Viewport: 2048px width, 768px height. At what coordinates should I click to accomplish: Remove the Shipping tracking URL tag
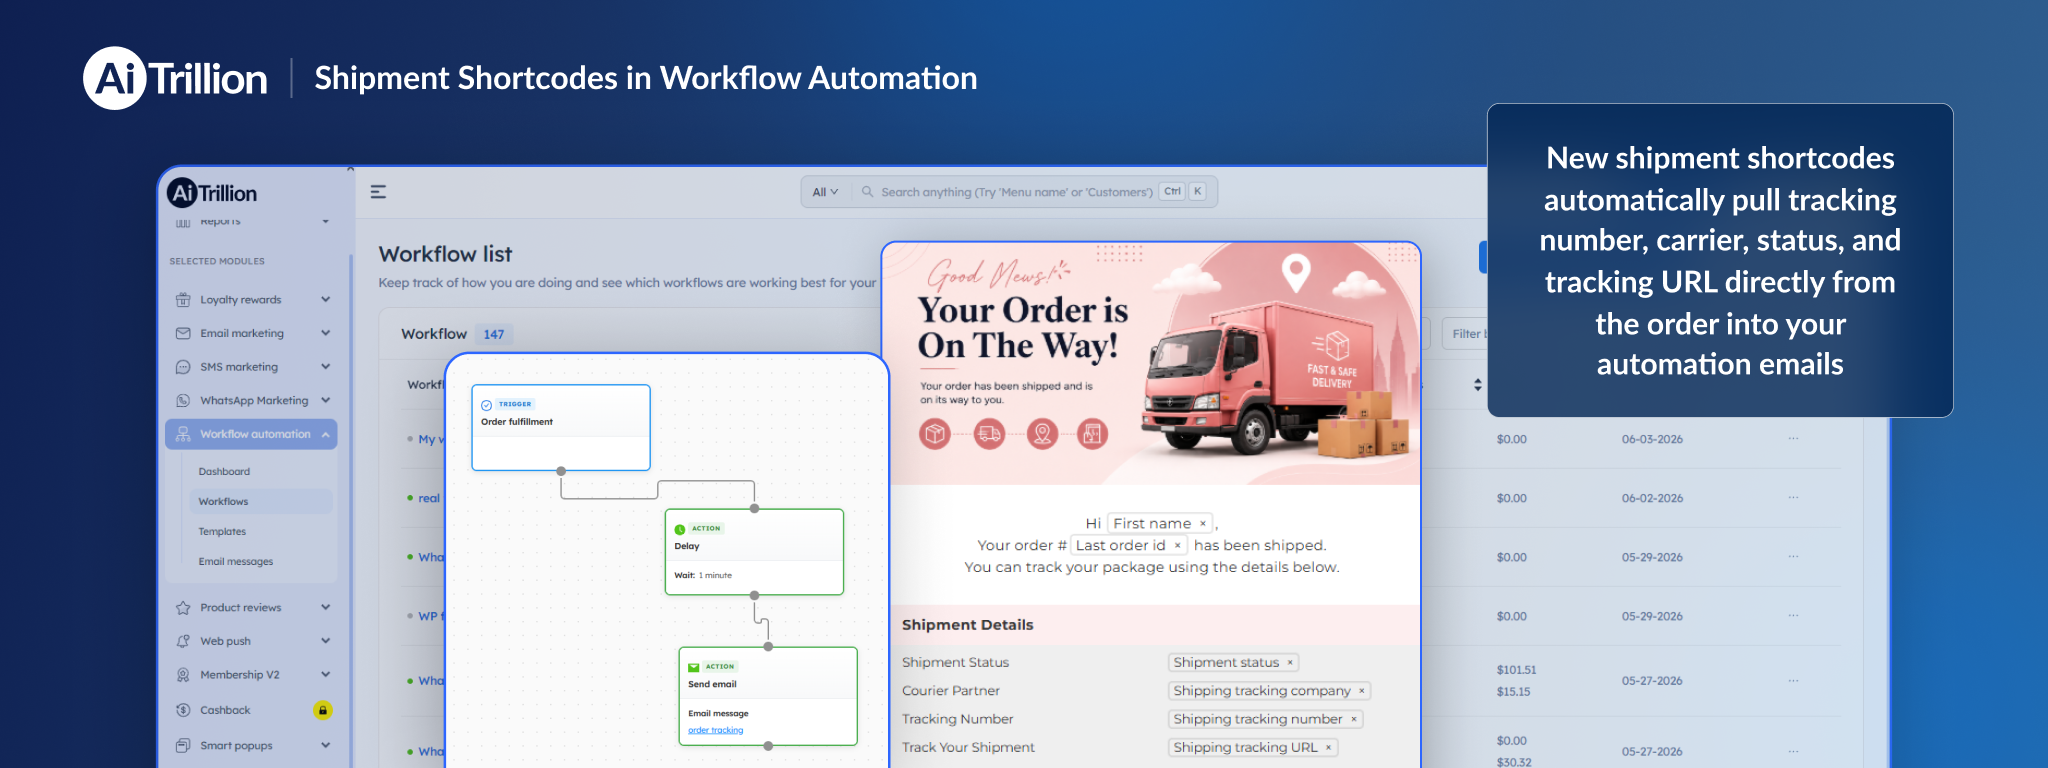(x=1329, y=747)
